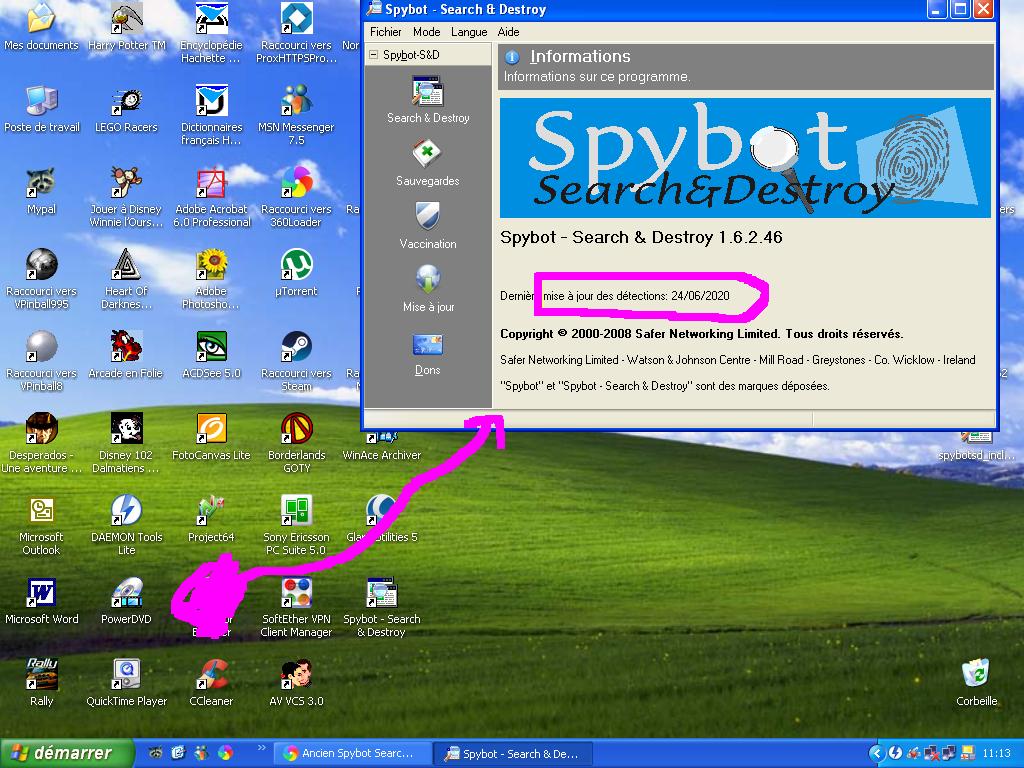
Task: Click version text Spybot 1.6.2.46
Action: click(x=641, y=237)
